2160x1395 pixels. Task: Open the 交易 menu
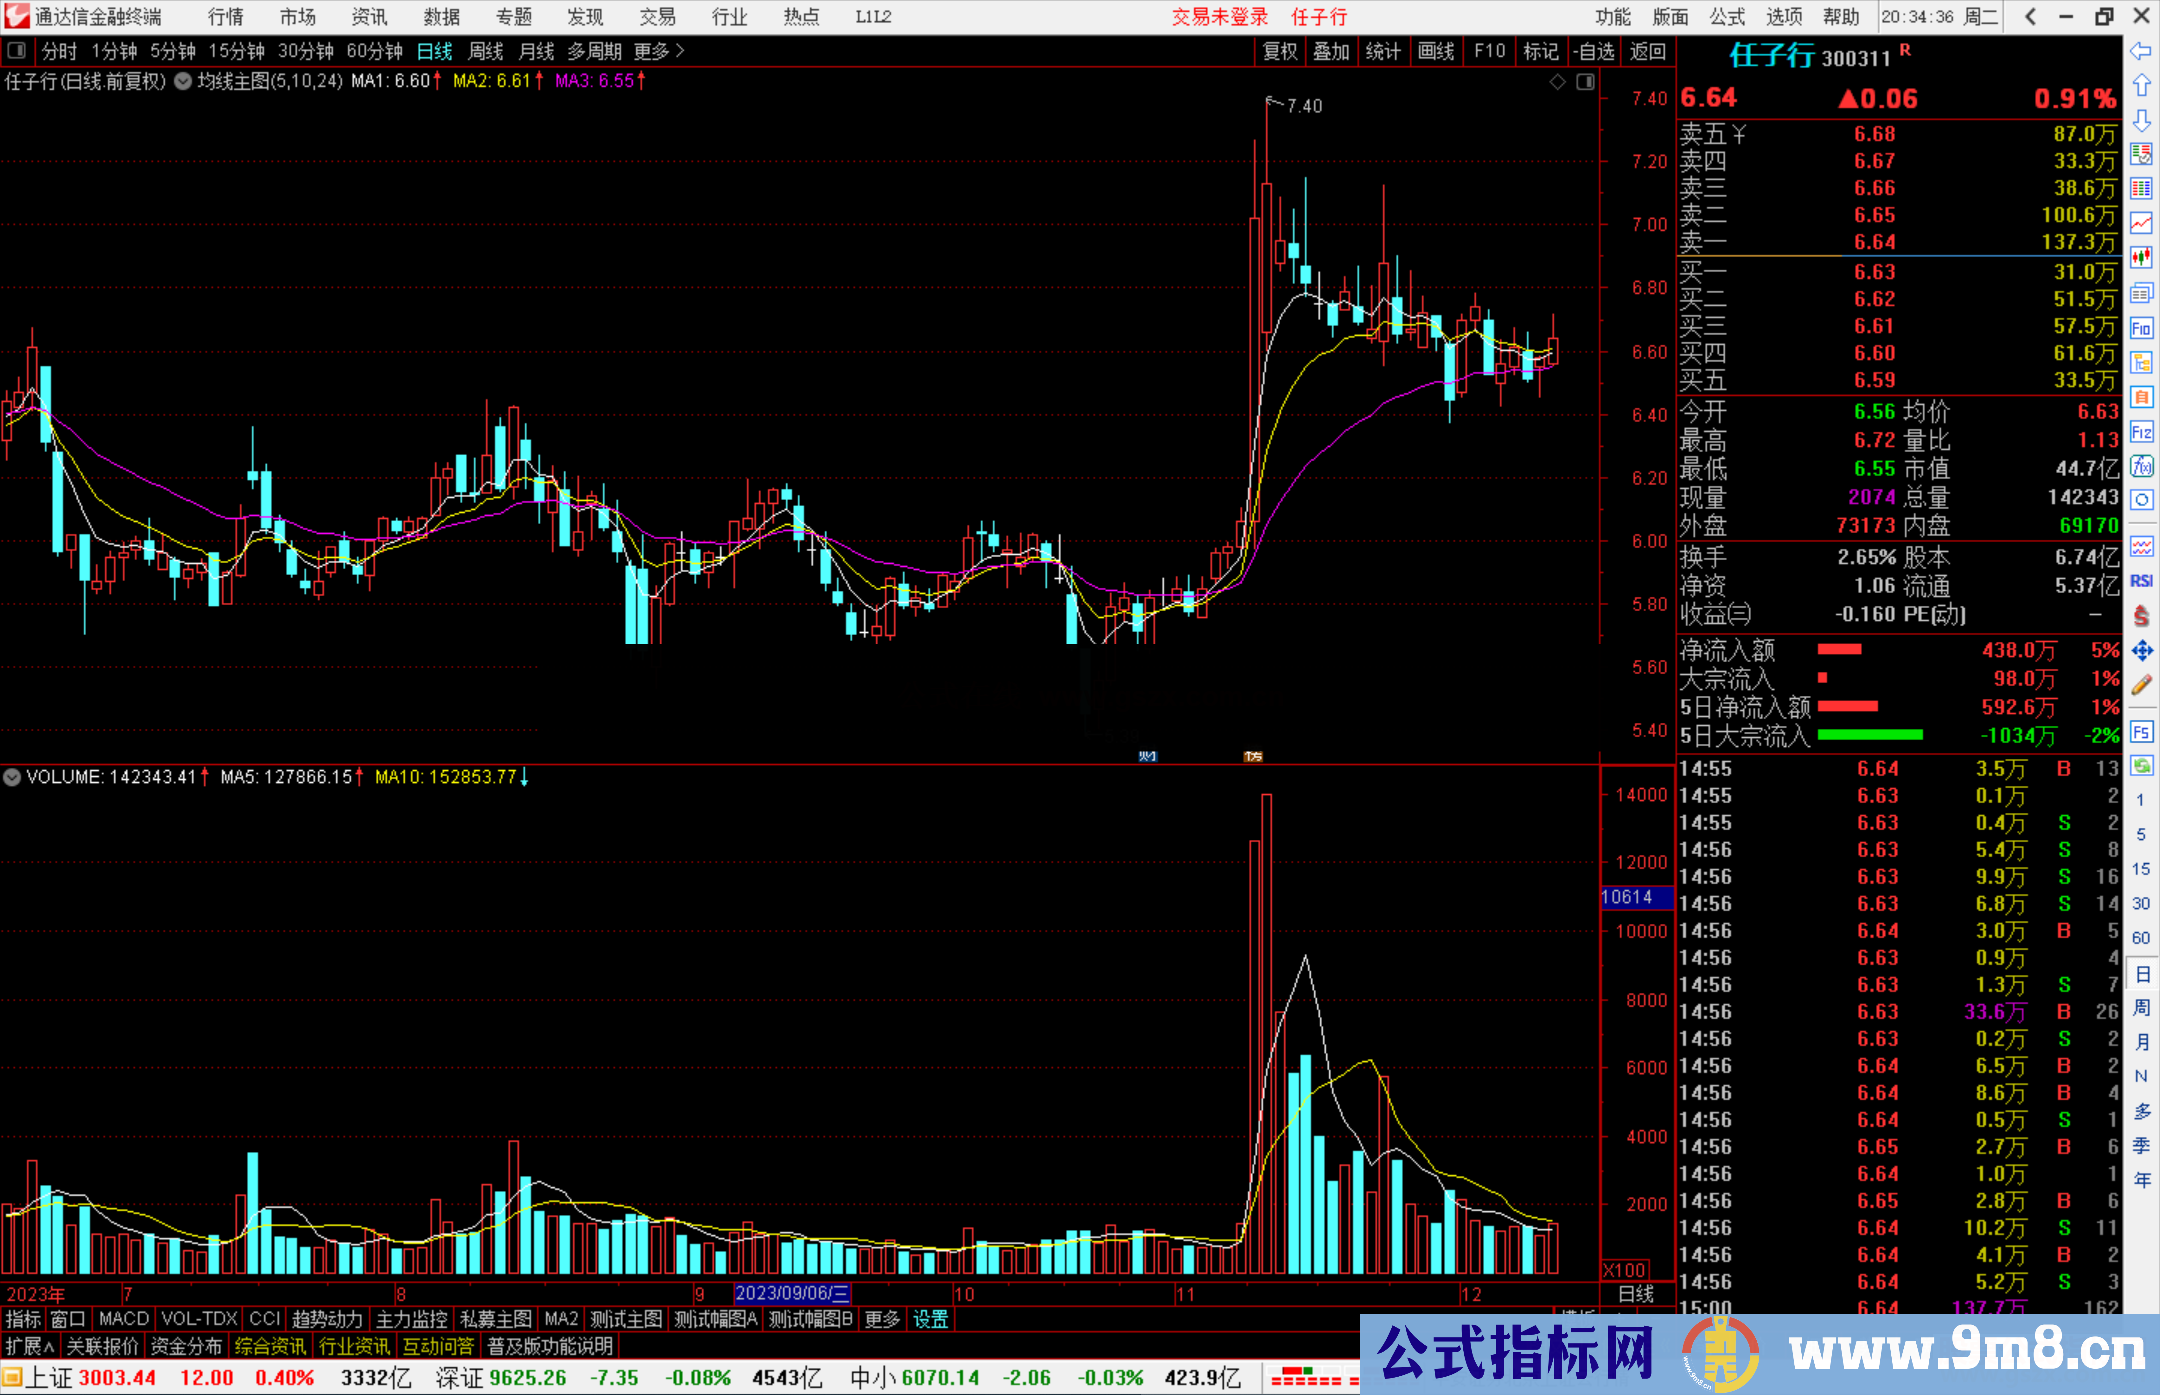(657, 17)
